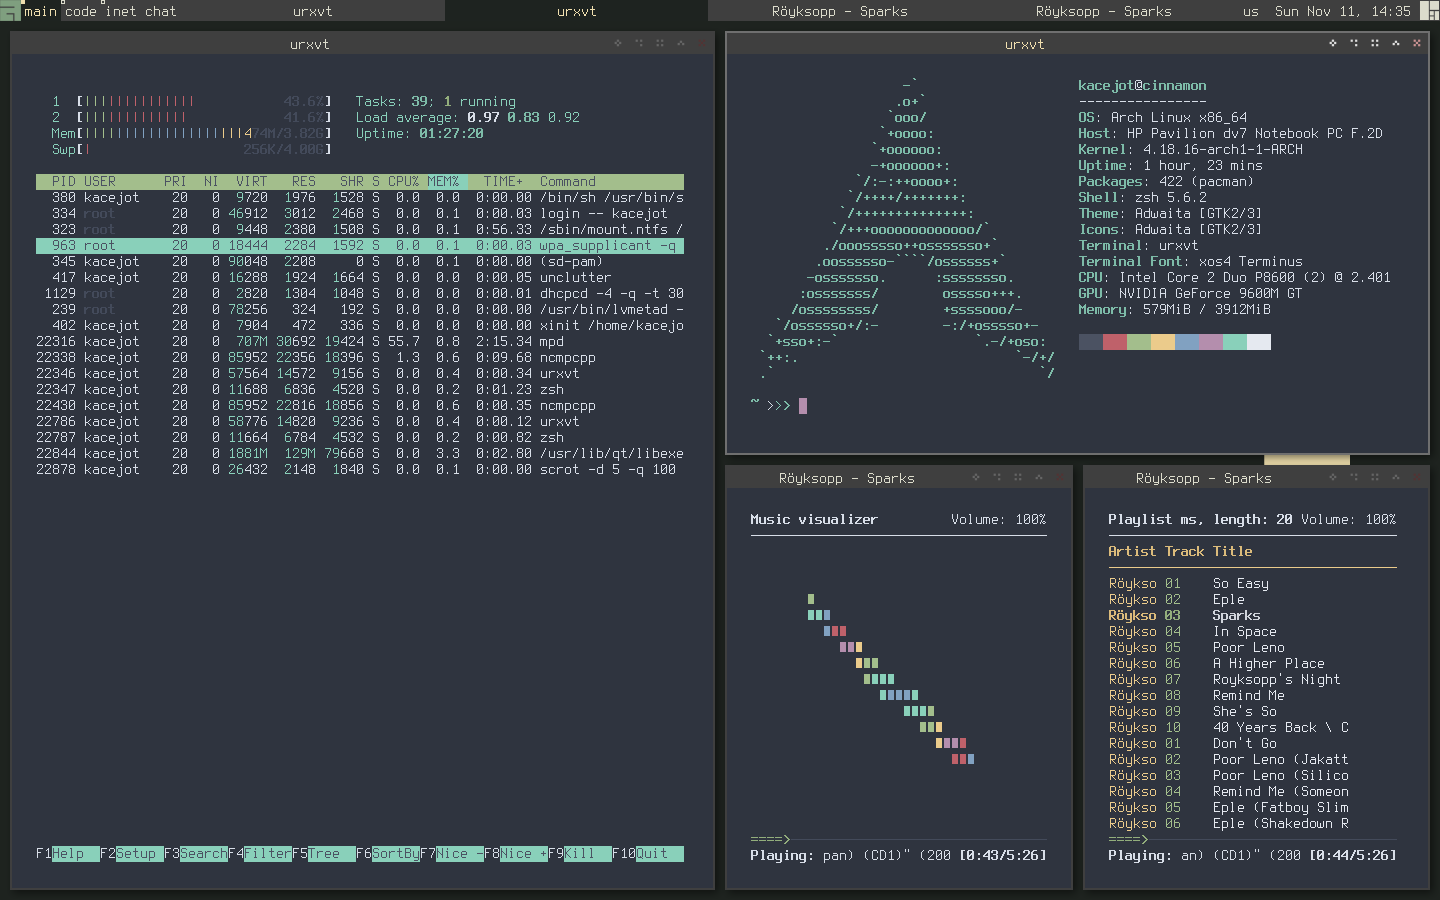
Task: Click F5 Tree in the htop footer
Action: coord(324,853)
